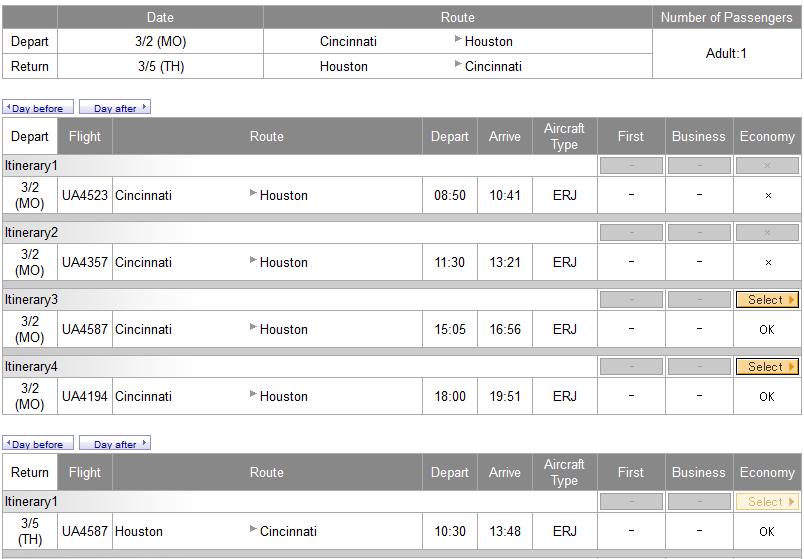
Task: Click Day after above the Depart flights table
Action: (x=115, y=108)
